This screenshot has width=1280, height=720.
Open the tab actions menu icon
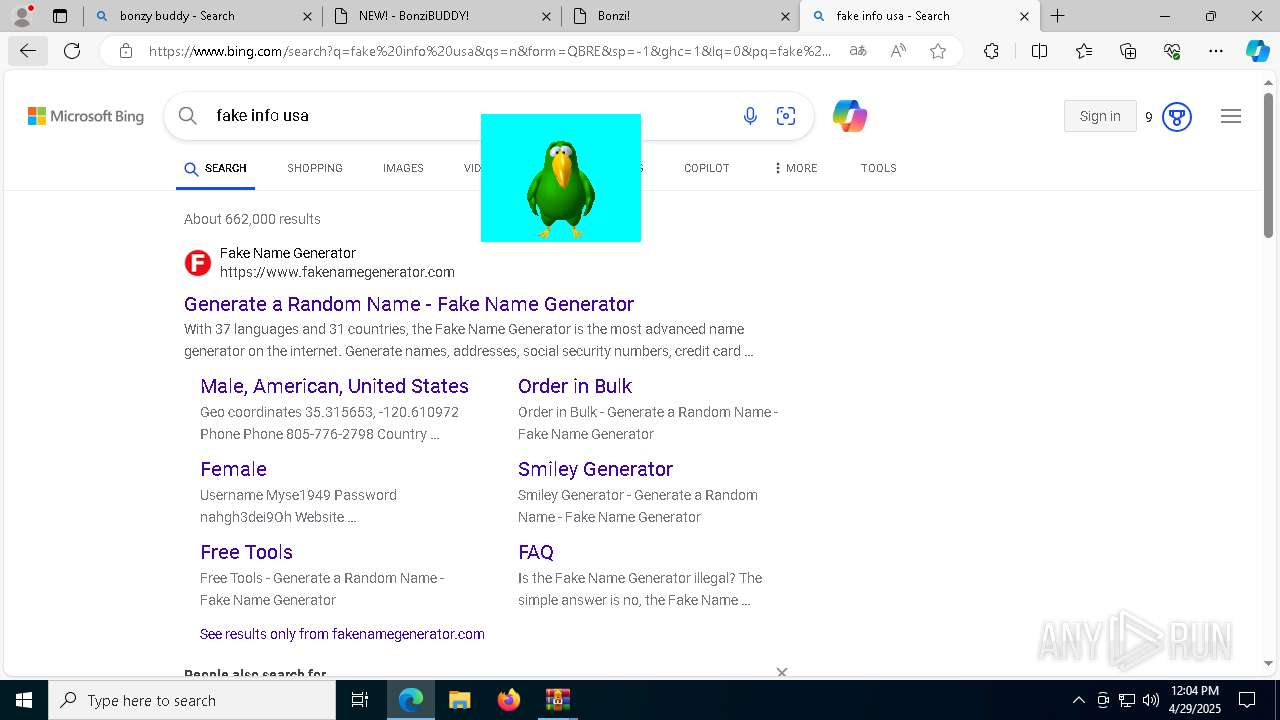(60, 16)
